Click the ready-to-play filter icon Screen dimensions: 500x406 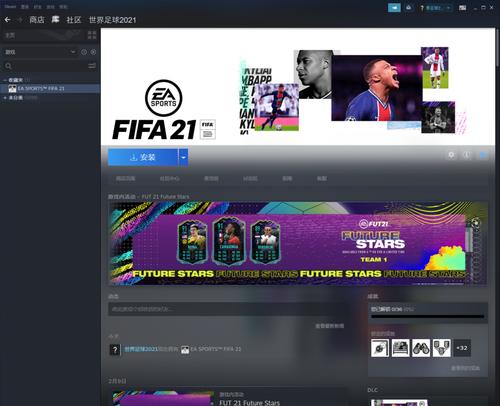[x=93, y=52]
